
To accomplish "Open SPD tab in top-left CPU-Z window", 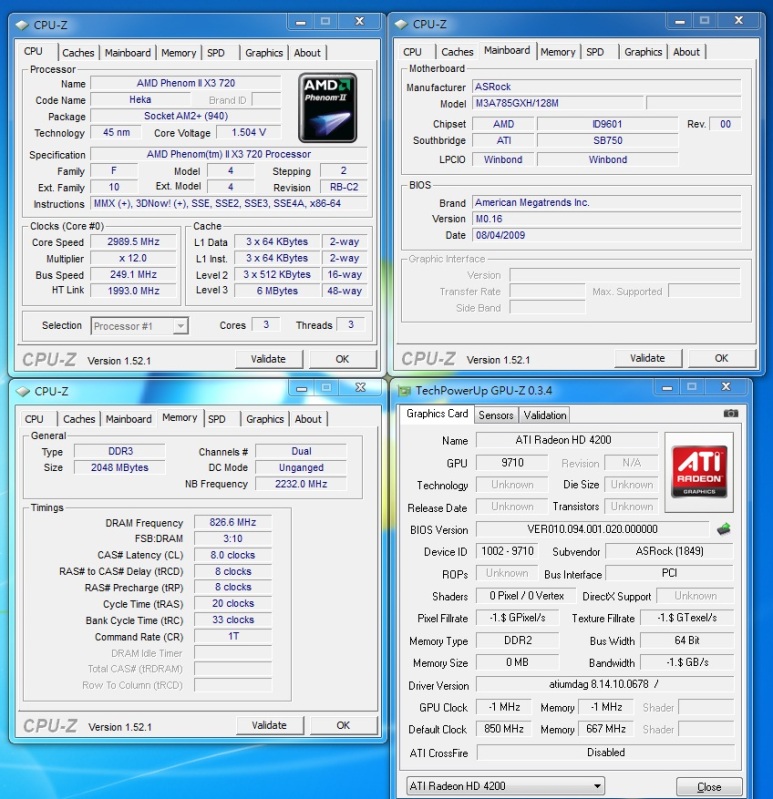I will (216, 52).
